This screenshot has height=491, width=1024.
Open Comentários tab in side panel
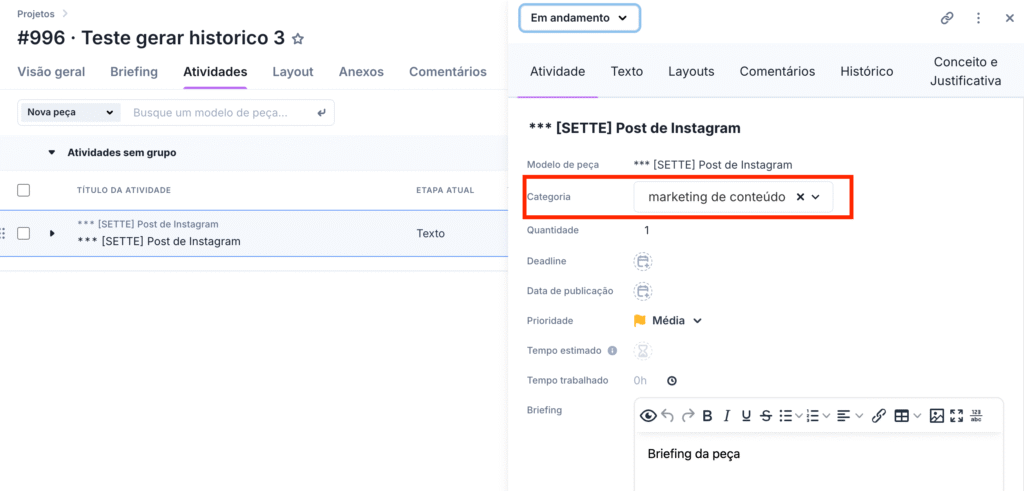point(777,71)
